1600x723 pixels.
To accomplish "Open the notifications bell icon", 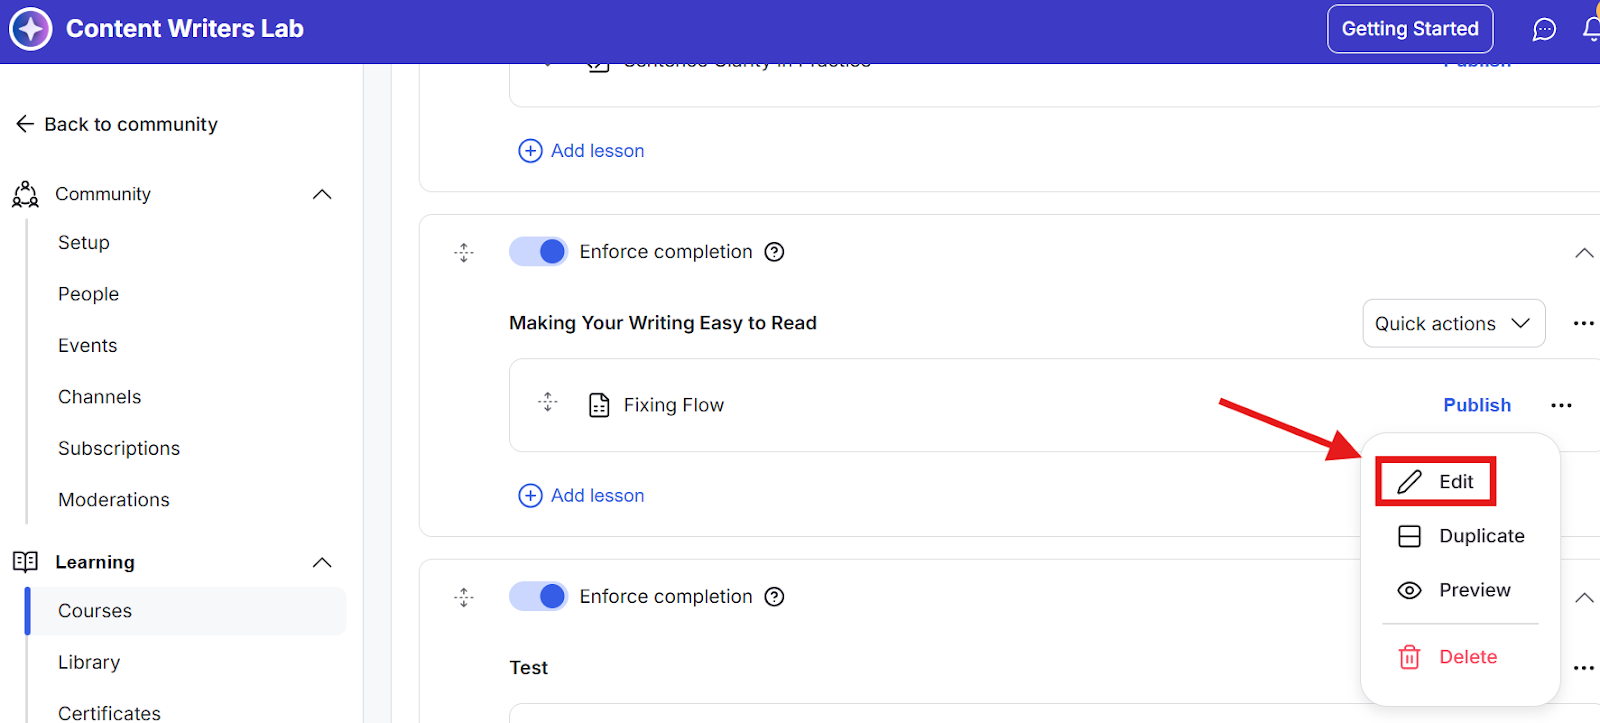I will (x=1591, y=29).
